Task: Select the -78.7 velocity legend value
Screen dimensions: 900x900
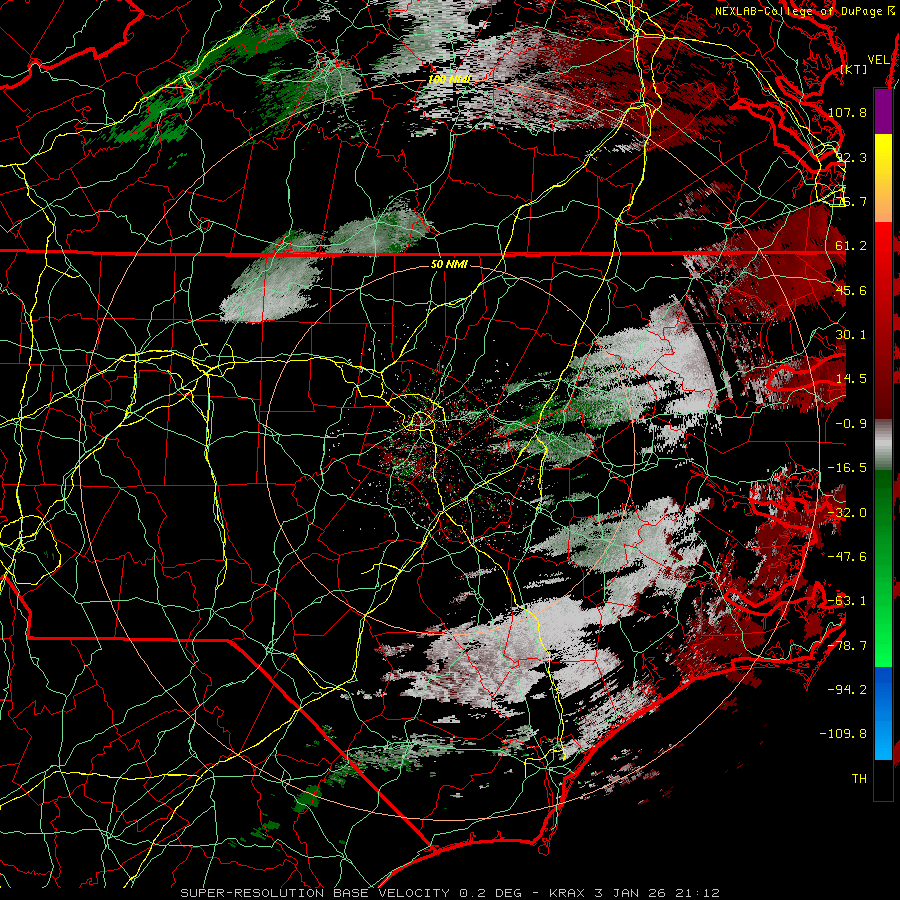Action: point(847,646)
